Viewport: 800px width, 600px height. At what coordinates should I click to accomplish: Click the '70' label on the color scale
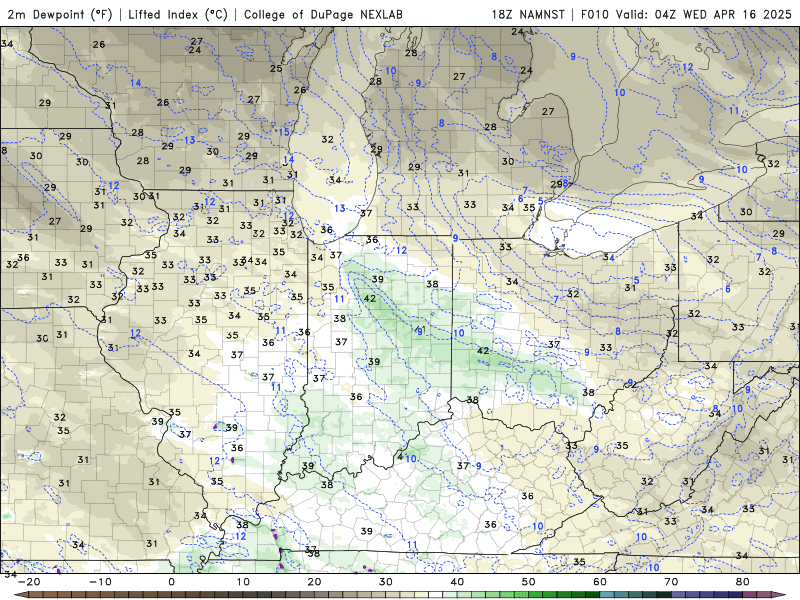671,582
